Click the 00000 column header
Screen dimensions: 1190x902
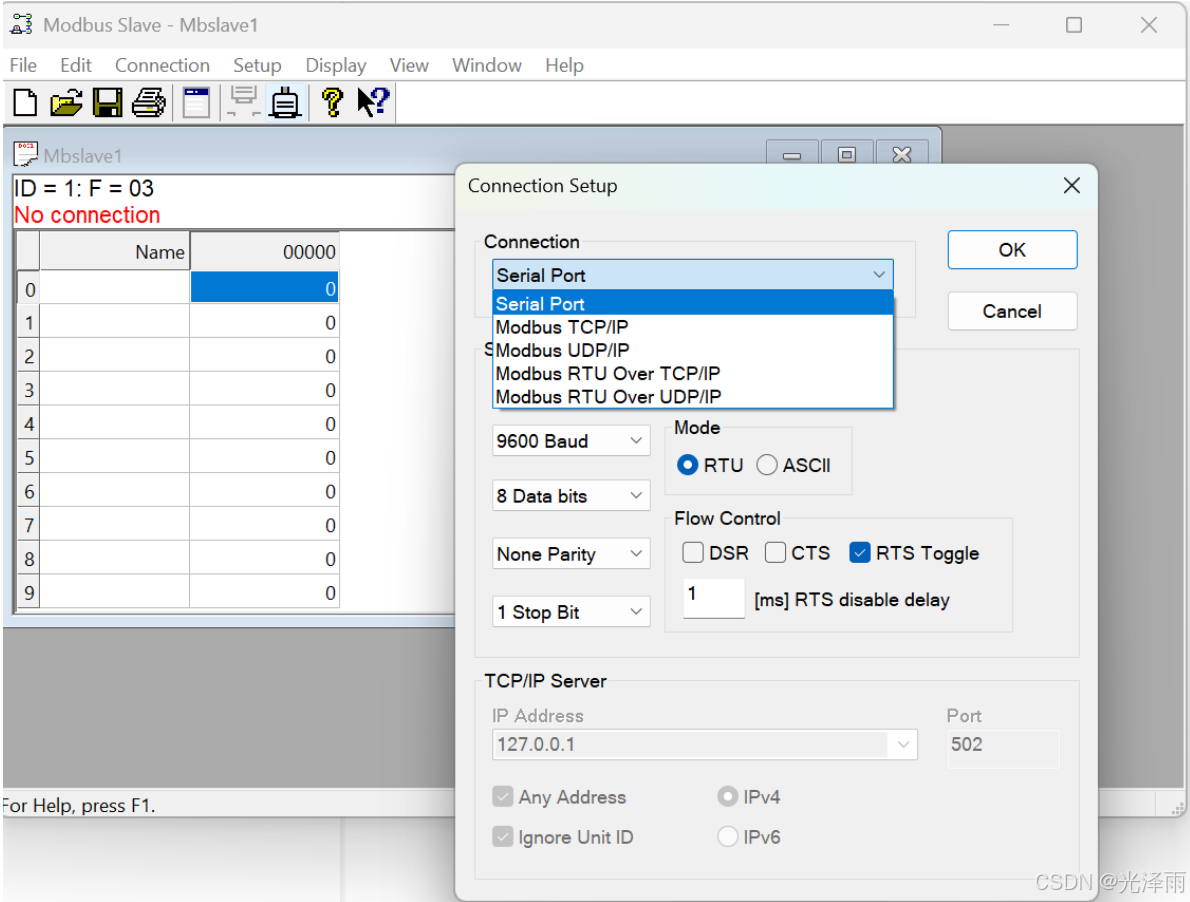pos(264,251)
